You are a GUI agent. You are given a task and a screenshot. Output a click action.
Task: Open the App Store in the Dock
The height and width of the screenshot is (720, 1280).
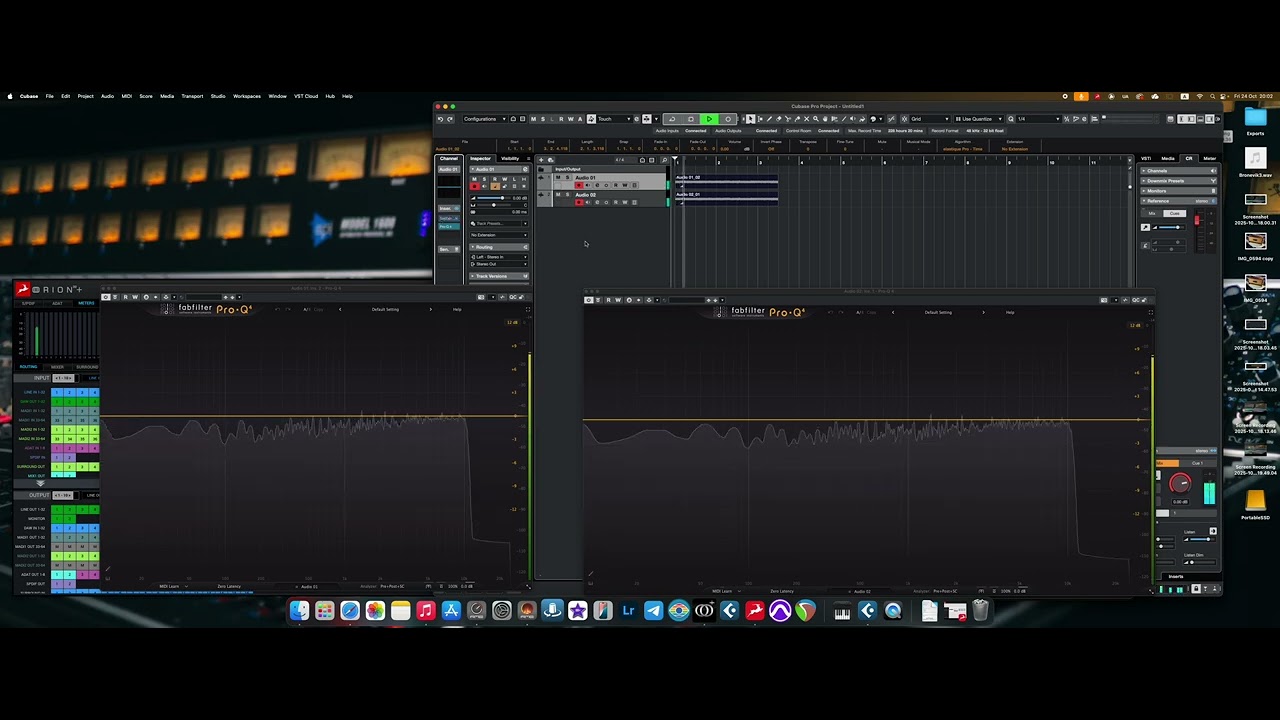[x=451, y=611]
